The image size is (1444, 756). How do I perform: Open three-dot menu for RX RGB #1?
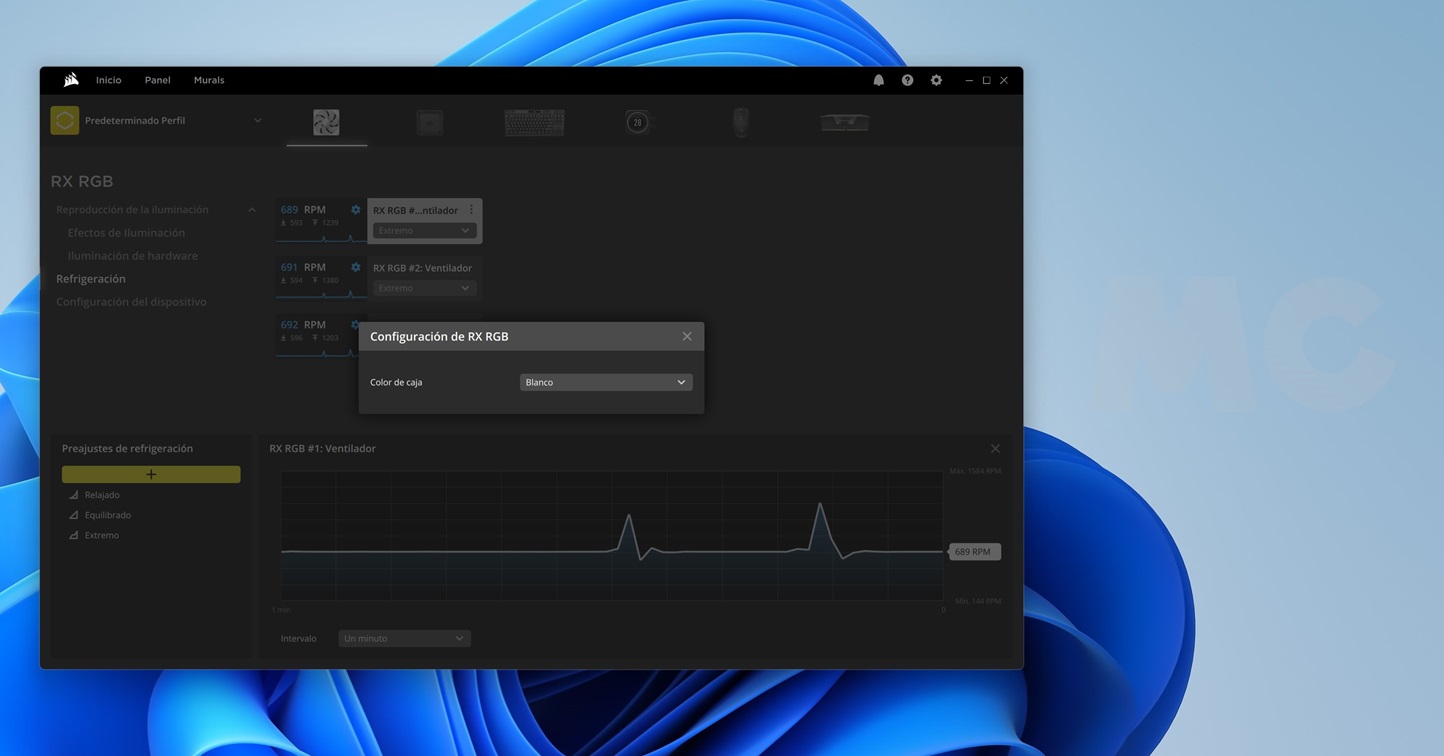click(x=471, y=210)
